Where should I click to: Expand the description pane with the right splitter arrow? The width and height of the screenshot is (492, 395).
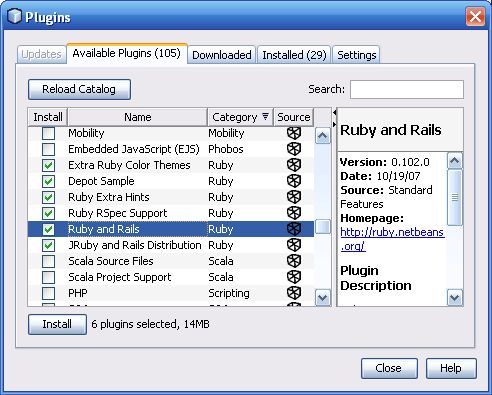click(x=334, y=125)
